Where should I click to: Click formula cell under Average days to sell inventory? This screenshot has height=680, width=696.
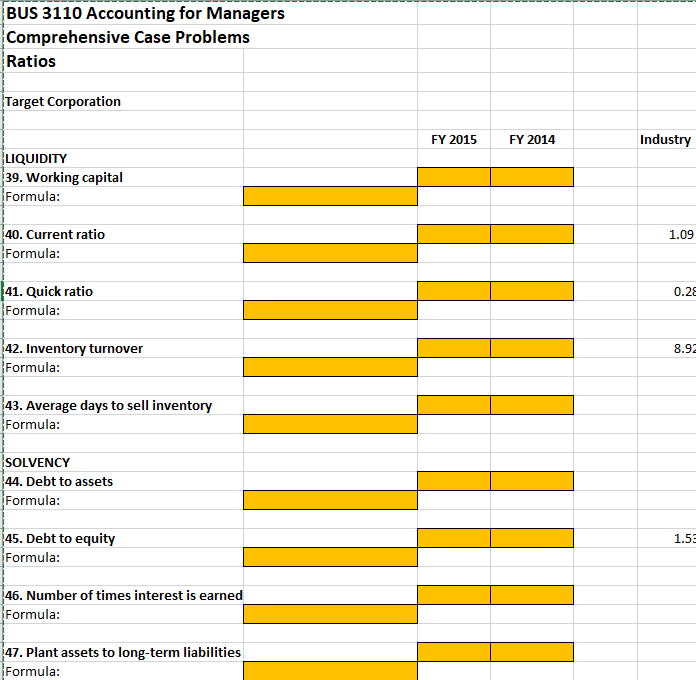(330, 424)
